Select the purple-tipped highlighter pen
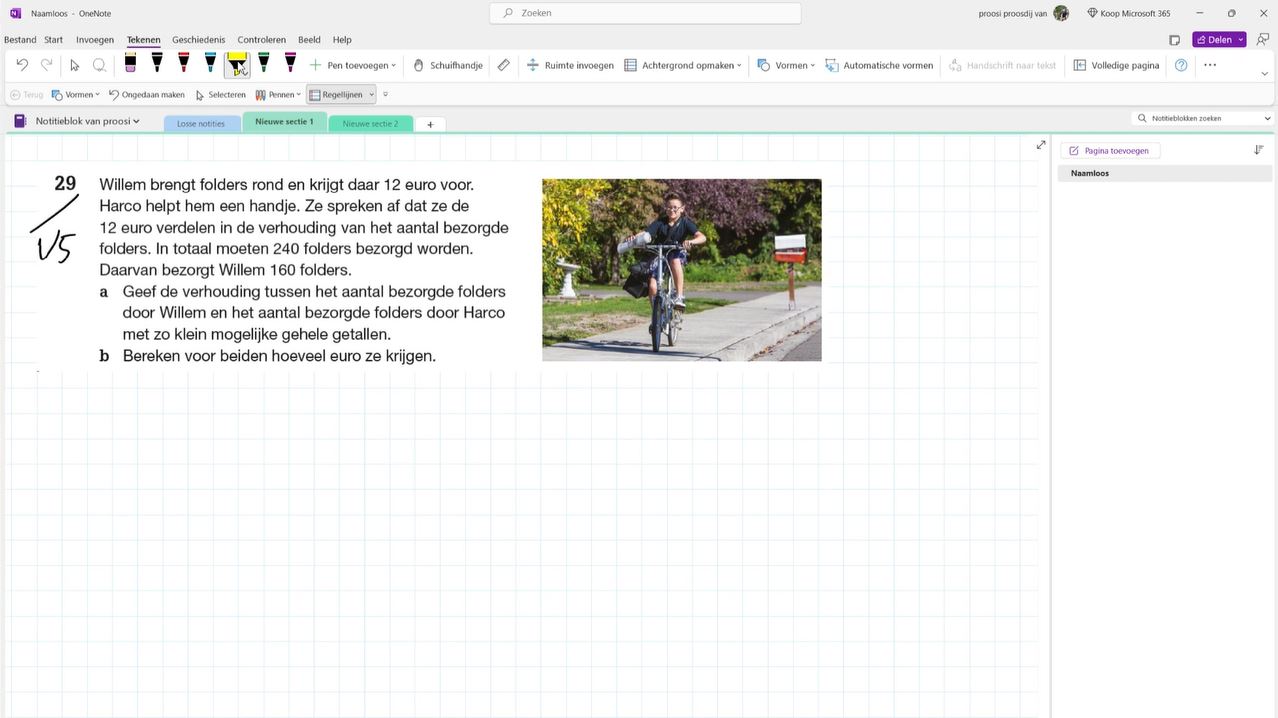The image size is (1278, 718). click(x=130, y=64)
